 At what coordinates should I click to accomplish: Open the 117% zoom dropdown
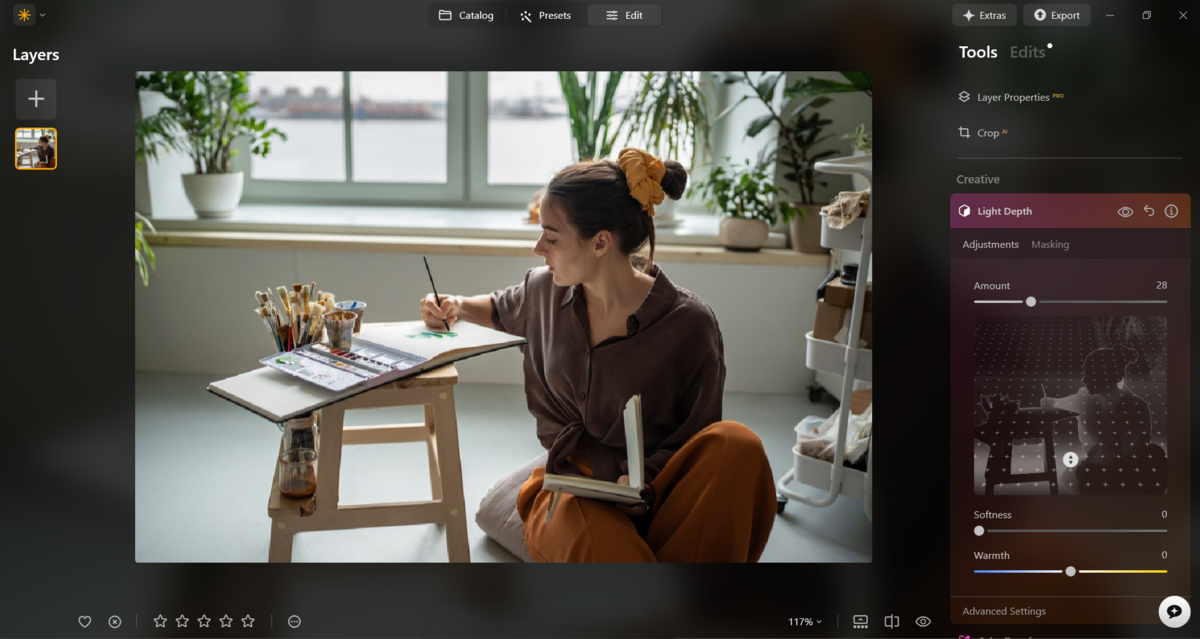click(x=805, y=622)
